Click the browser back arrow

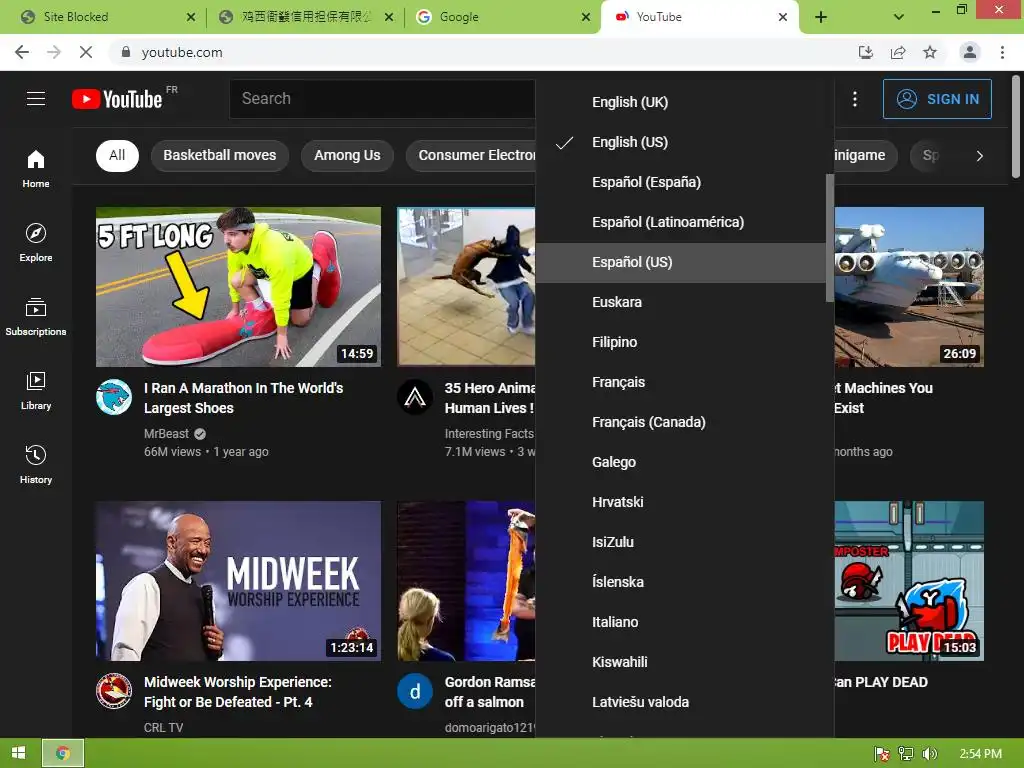pyautogui.click(x=22, y=52)
